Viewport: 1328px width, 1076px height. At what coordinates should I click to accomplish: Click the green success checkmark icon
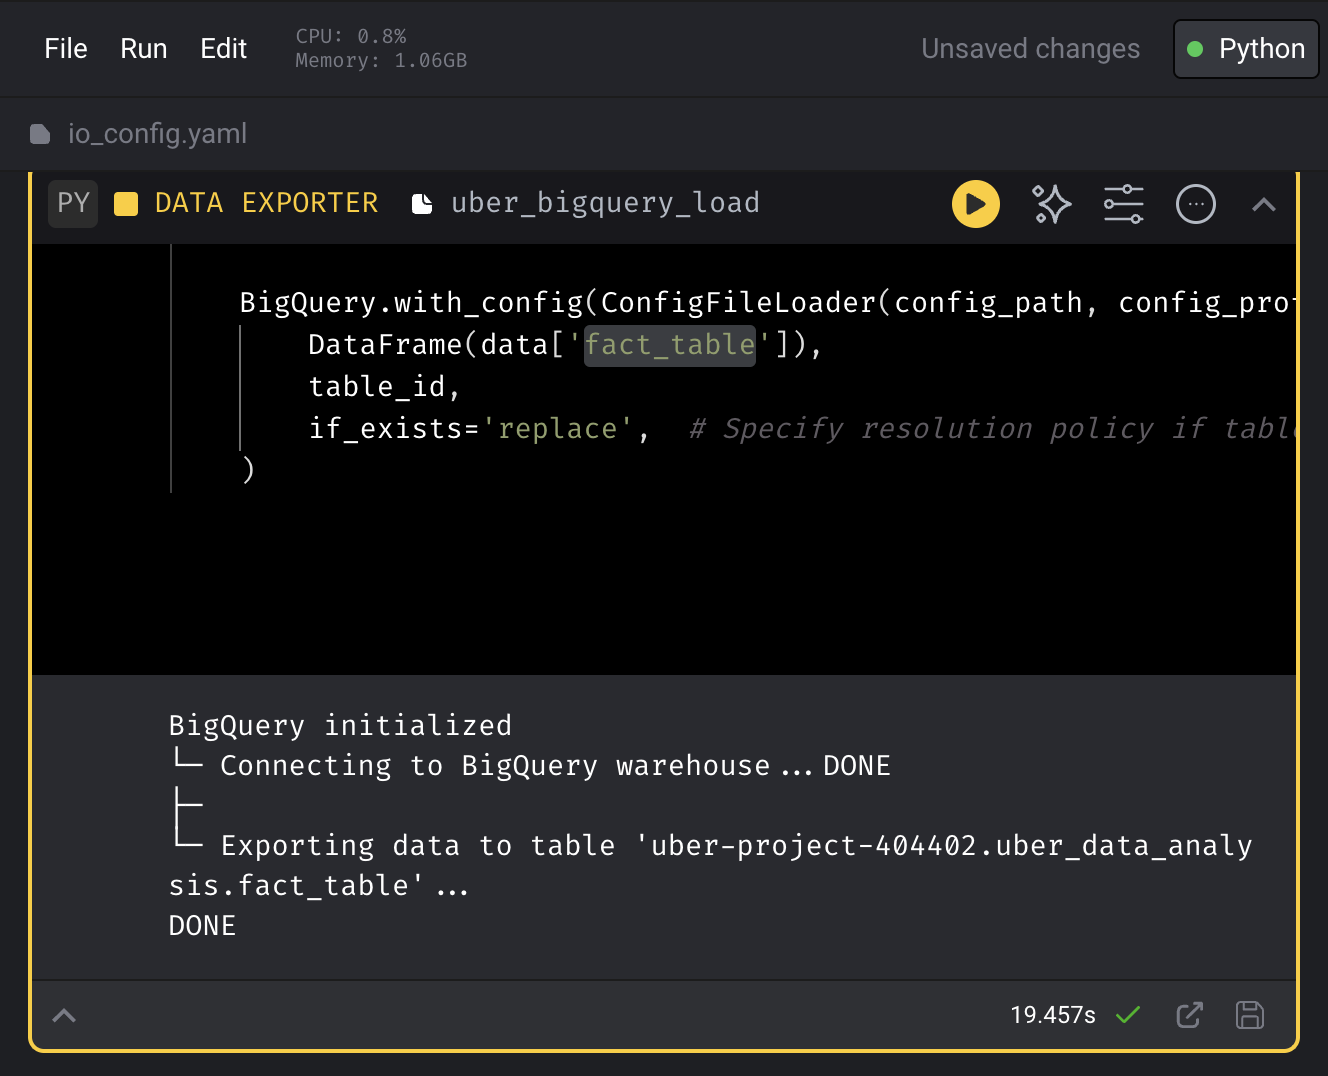[x=1128, y=1015]
